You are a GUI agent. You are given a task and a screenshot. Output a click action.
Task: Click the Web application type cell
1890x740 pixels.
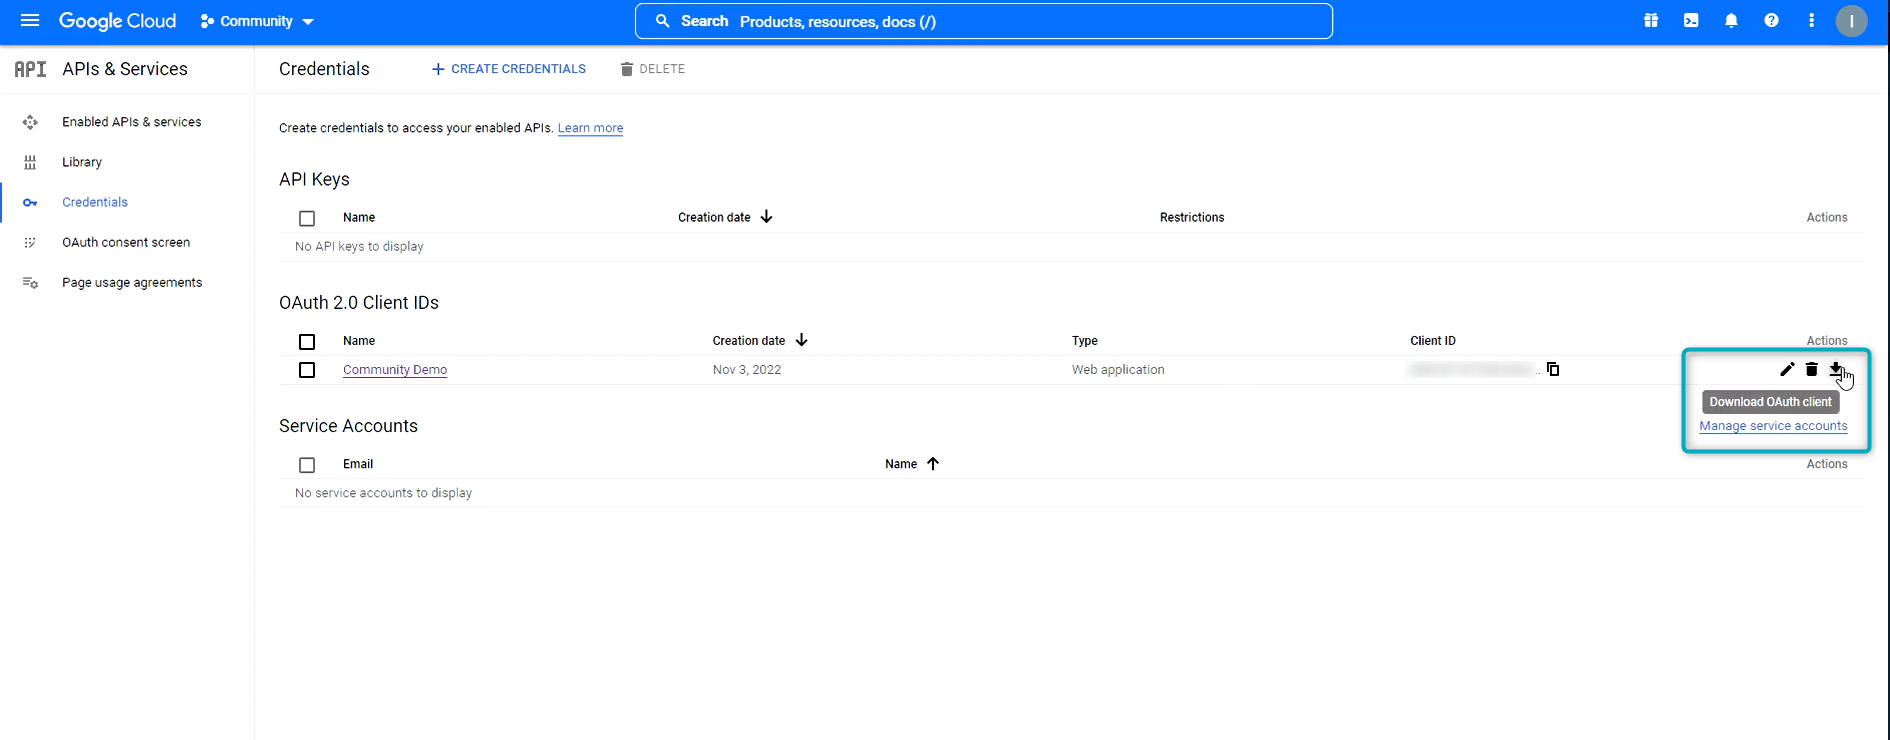pyautogui.click(x=1118, y=370)
